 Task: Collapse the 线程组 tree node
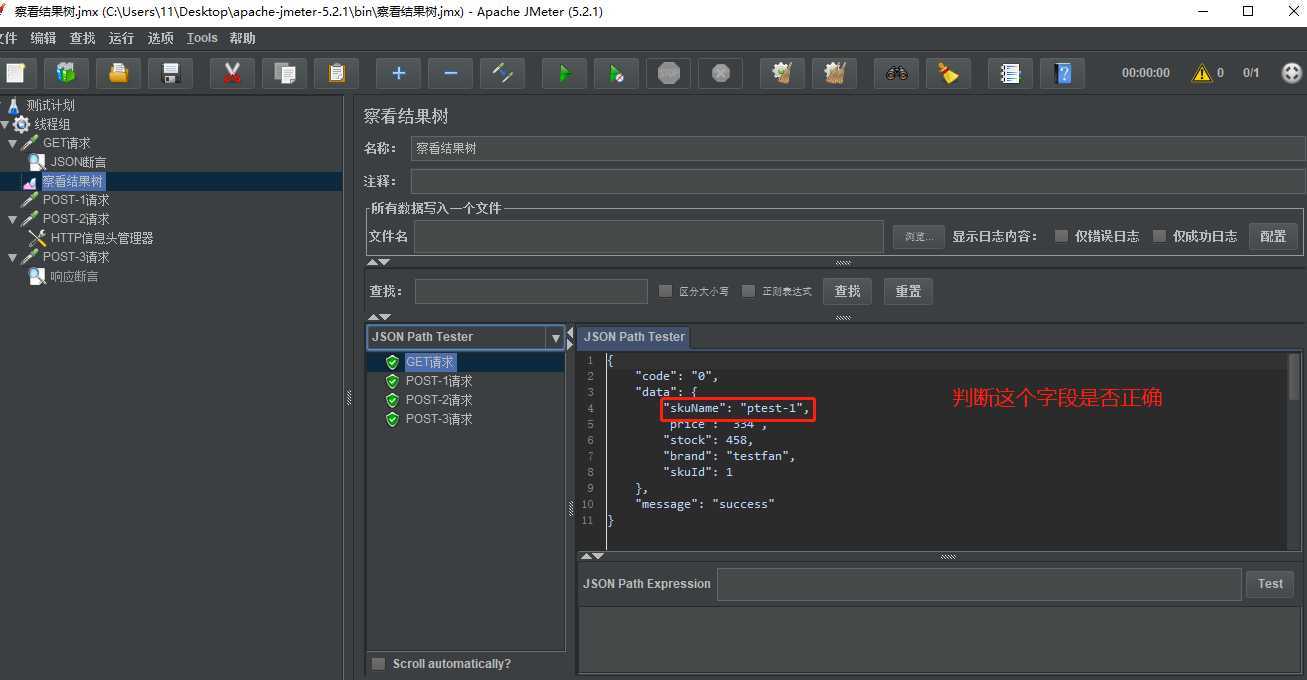(x=5, y=124)
